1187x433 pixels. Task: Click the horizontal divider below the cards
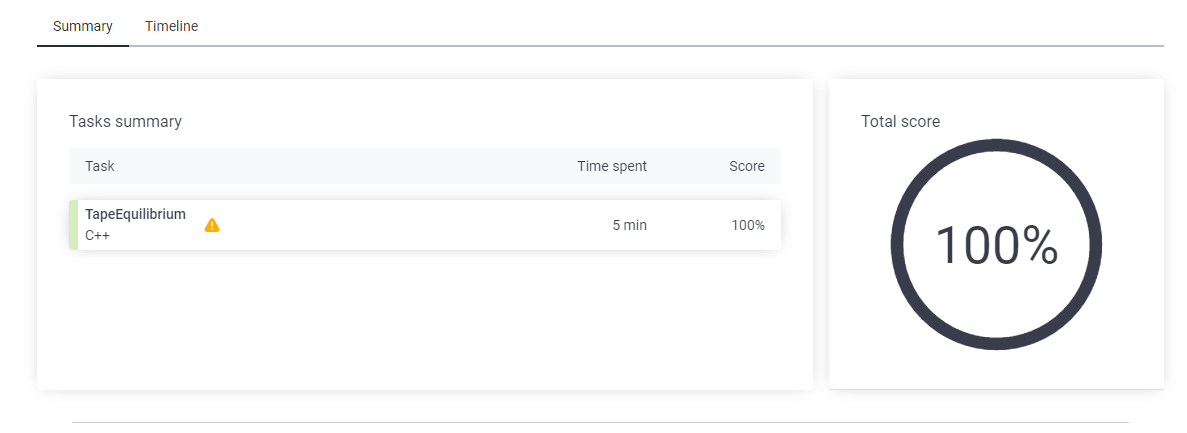coord(600,422)
